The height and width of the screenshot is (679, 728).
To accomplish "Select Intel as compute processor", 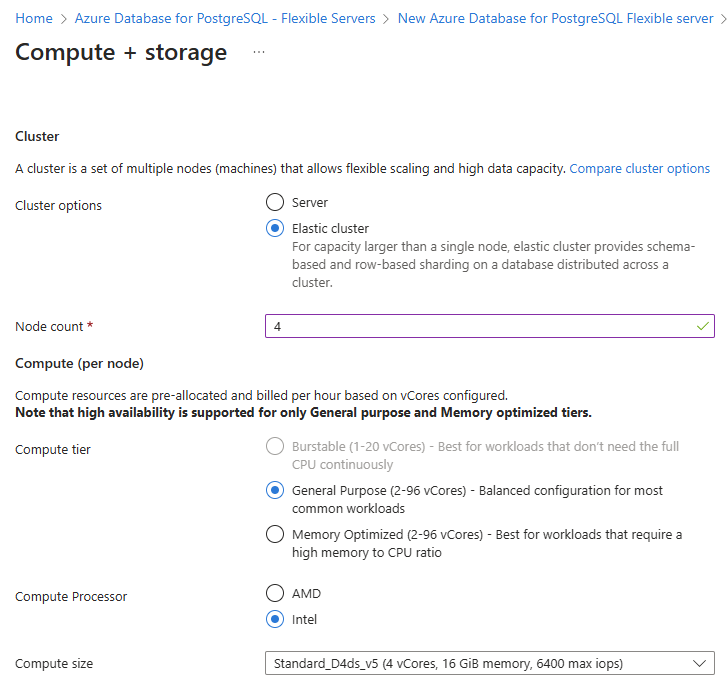I will 275,619.
